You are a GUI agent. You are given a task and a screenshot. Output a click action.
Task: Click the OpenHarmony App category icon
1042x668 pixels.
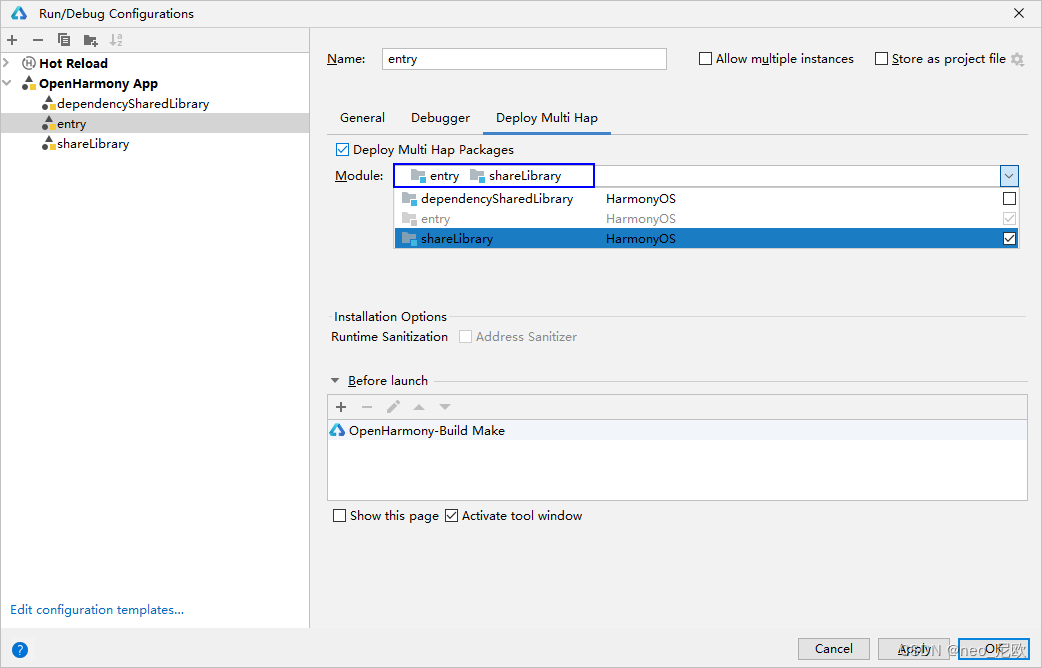(29, 83)
